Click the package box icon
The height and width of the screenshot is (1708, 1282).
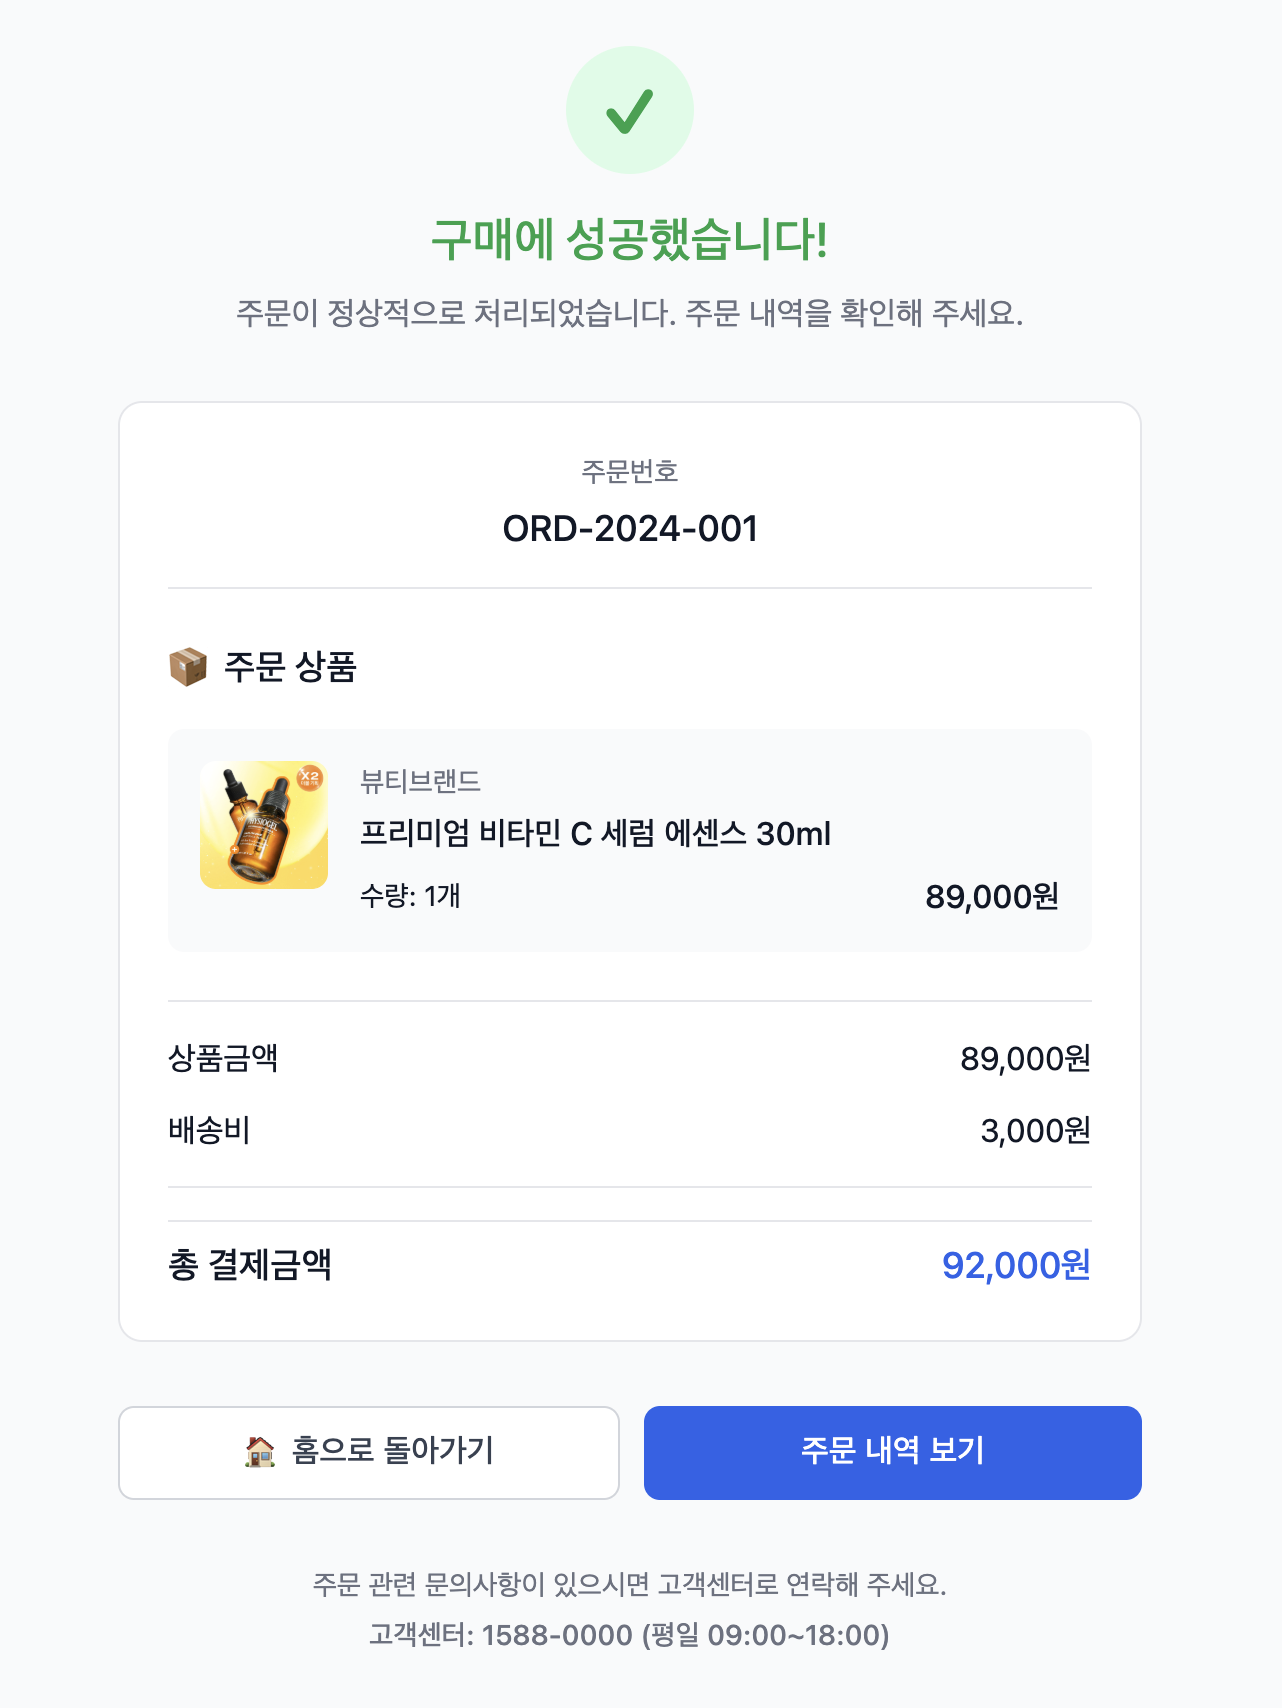[188, 667]
